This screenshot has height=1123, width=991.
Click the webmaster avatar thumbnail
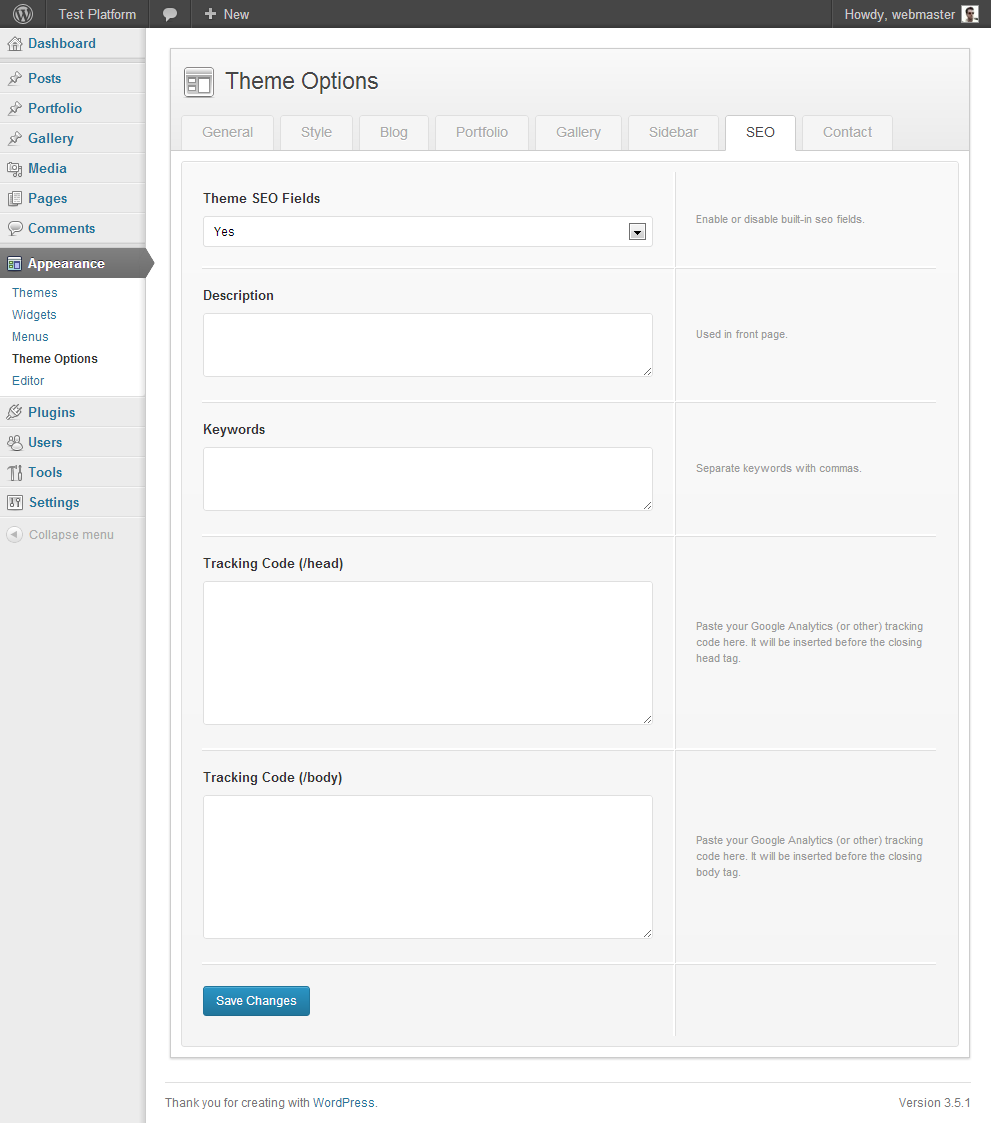(x=969, y=14)
